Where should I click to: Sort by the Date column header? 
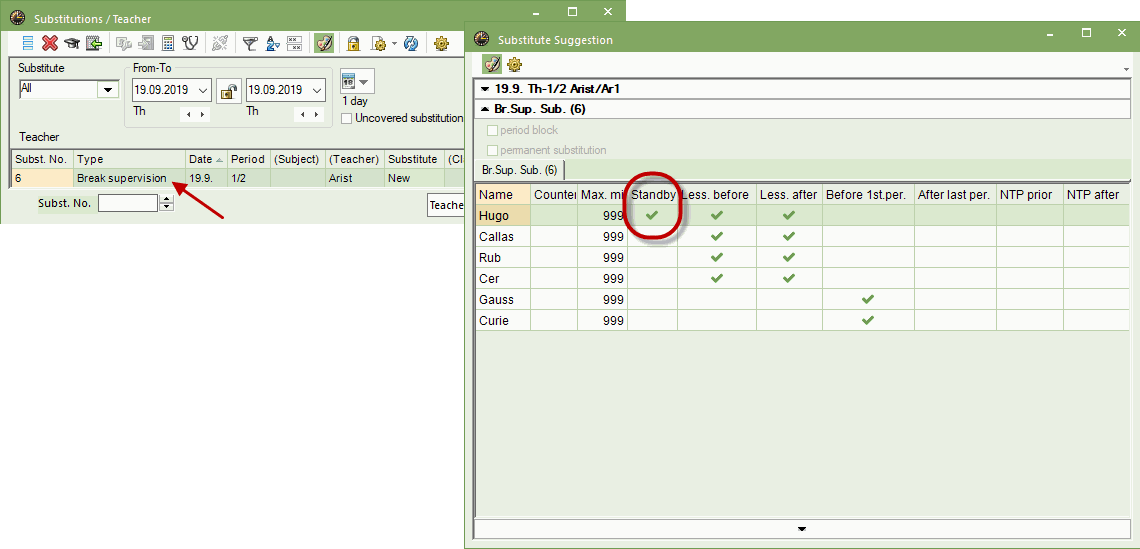pyautogui.click(x=206, y=159)
